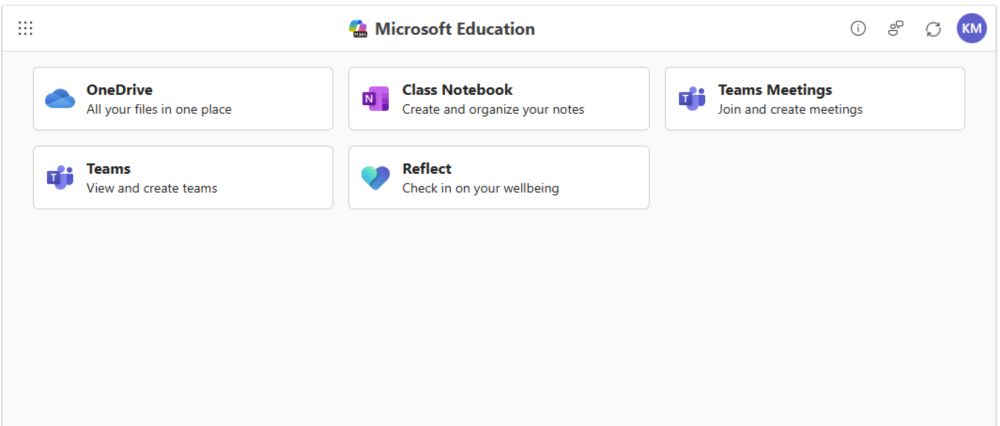The image size is (1000, 426).
Task: Click the Microsoft Education logo
Action: (358, 29)
